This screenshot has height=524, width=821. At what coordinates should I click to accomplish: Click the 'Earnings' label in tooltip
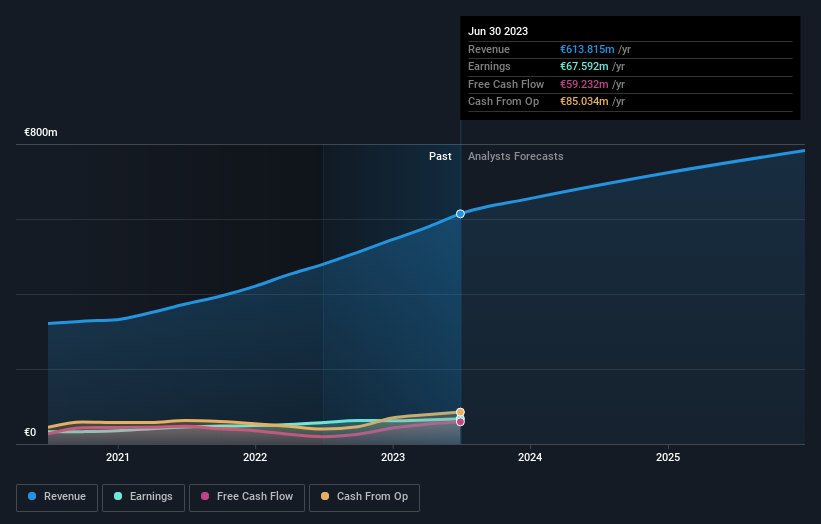(489, 66)
